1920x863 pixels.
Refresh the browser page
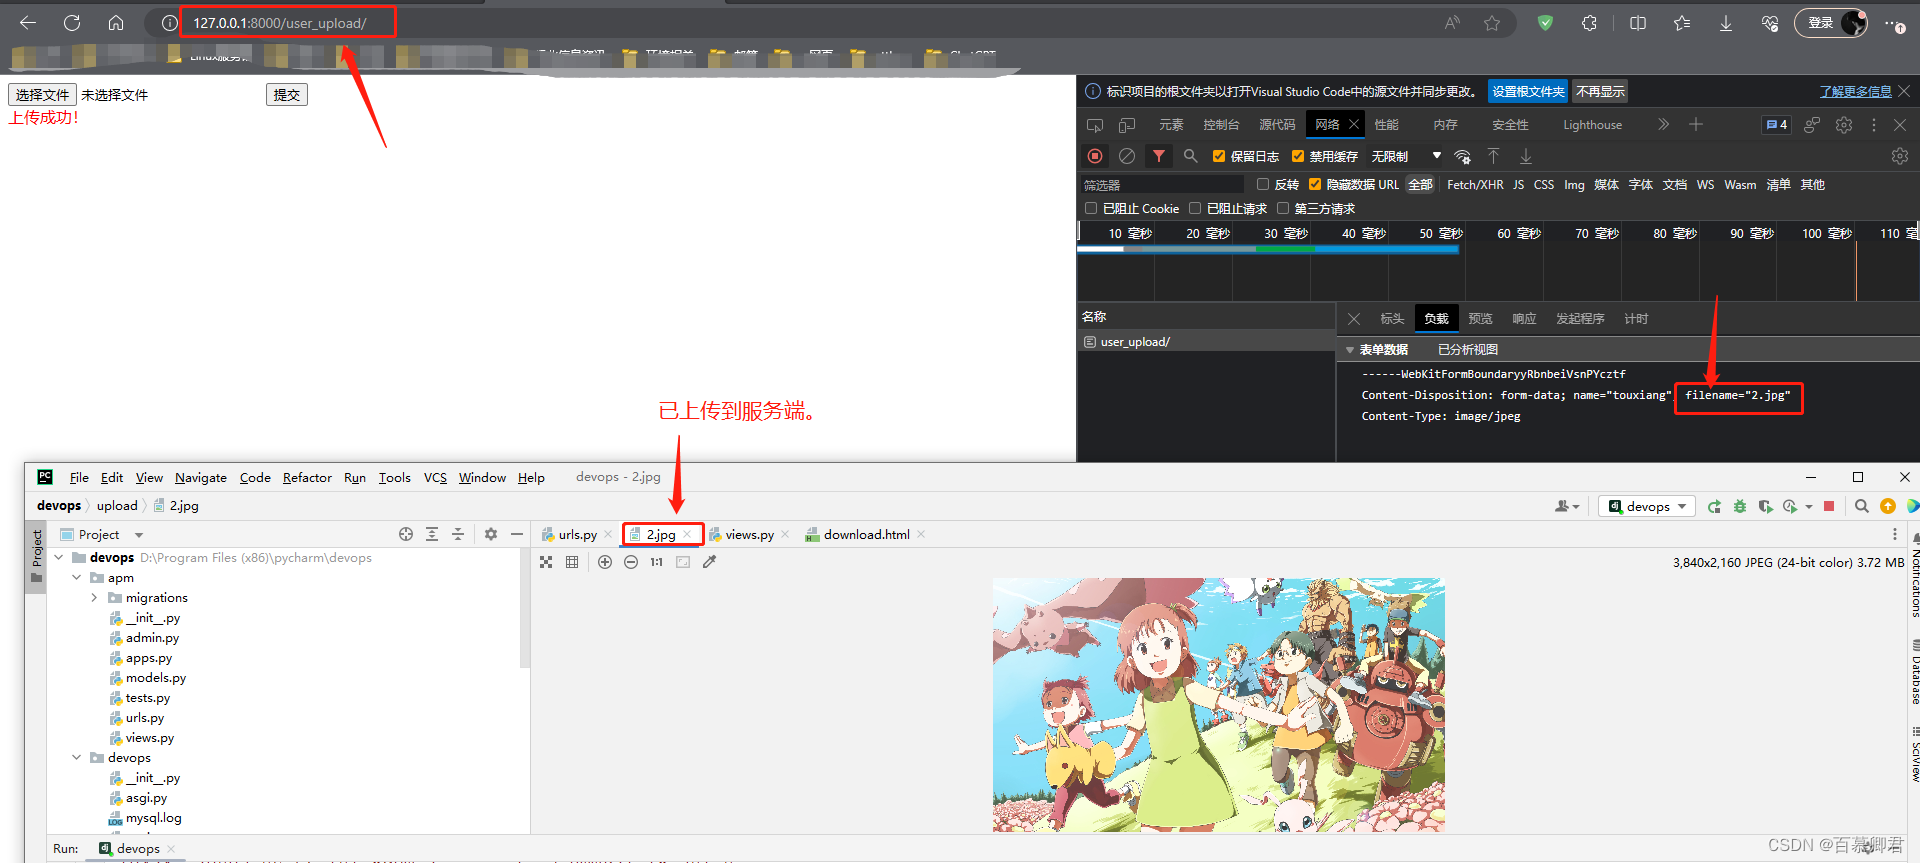(x=72, y=23)
